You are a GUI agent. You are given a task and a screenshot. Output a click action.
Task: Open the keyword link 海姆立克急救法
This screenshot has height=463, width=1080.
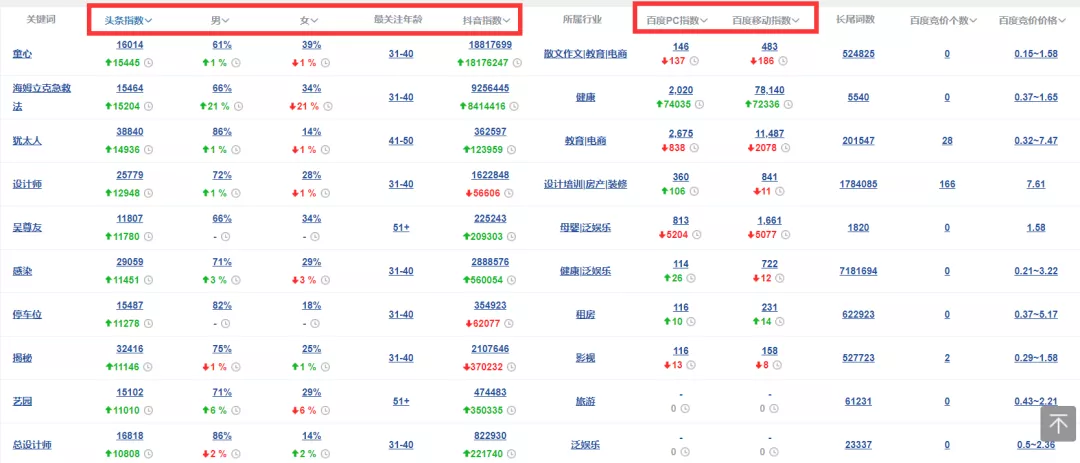click(42, 97)
